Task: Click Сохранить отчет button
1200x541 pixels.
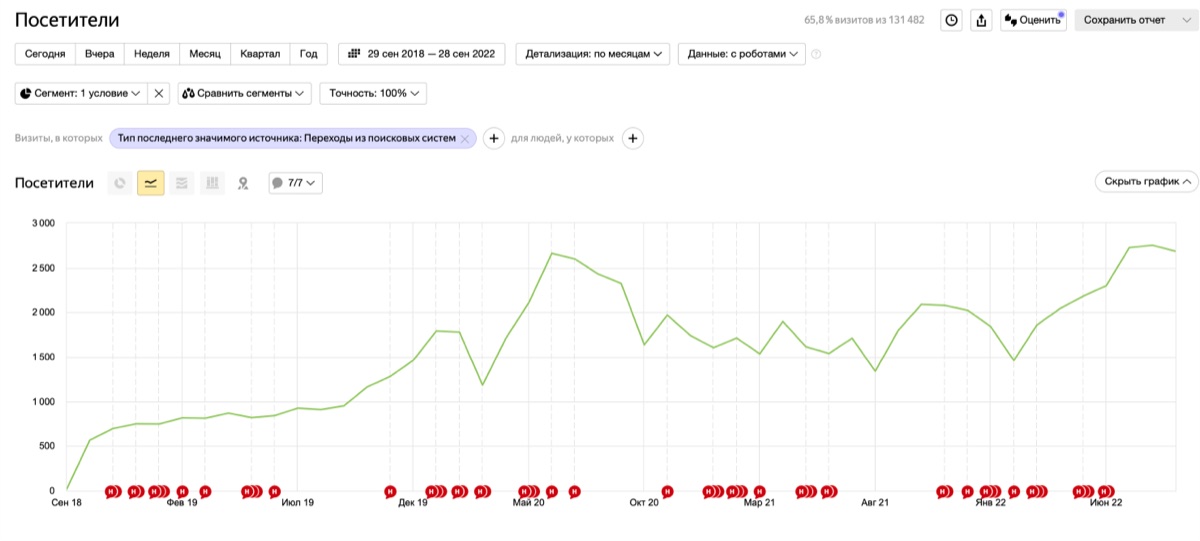Action: (1124, 20)
